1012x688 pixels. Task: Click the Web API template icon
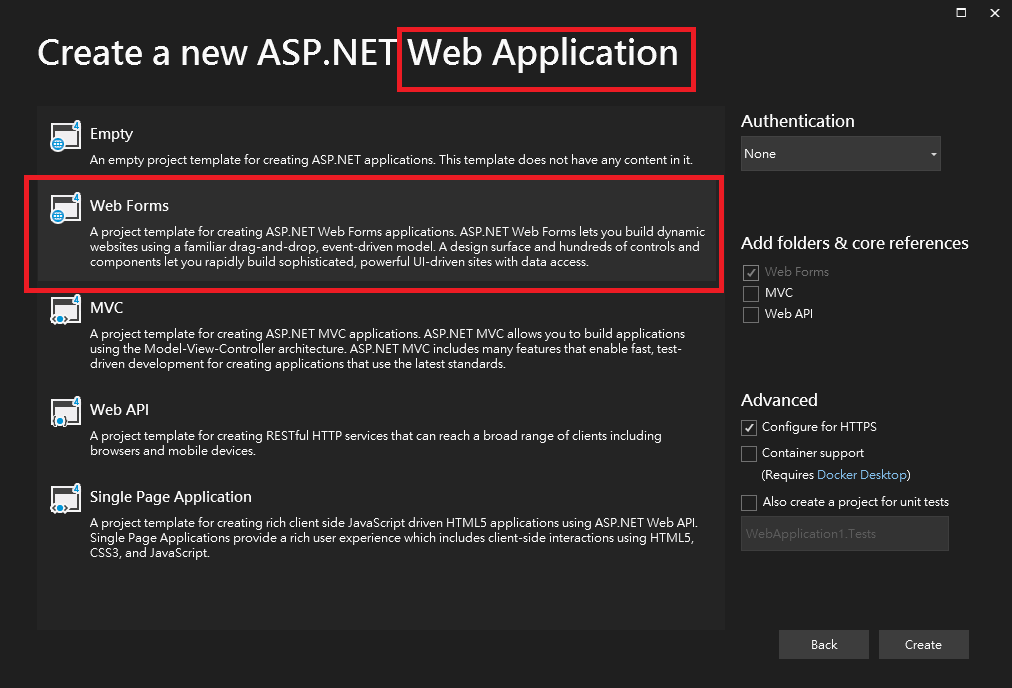[65, 412]
